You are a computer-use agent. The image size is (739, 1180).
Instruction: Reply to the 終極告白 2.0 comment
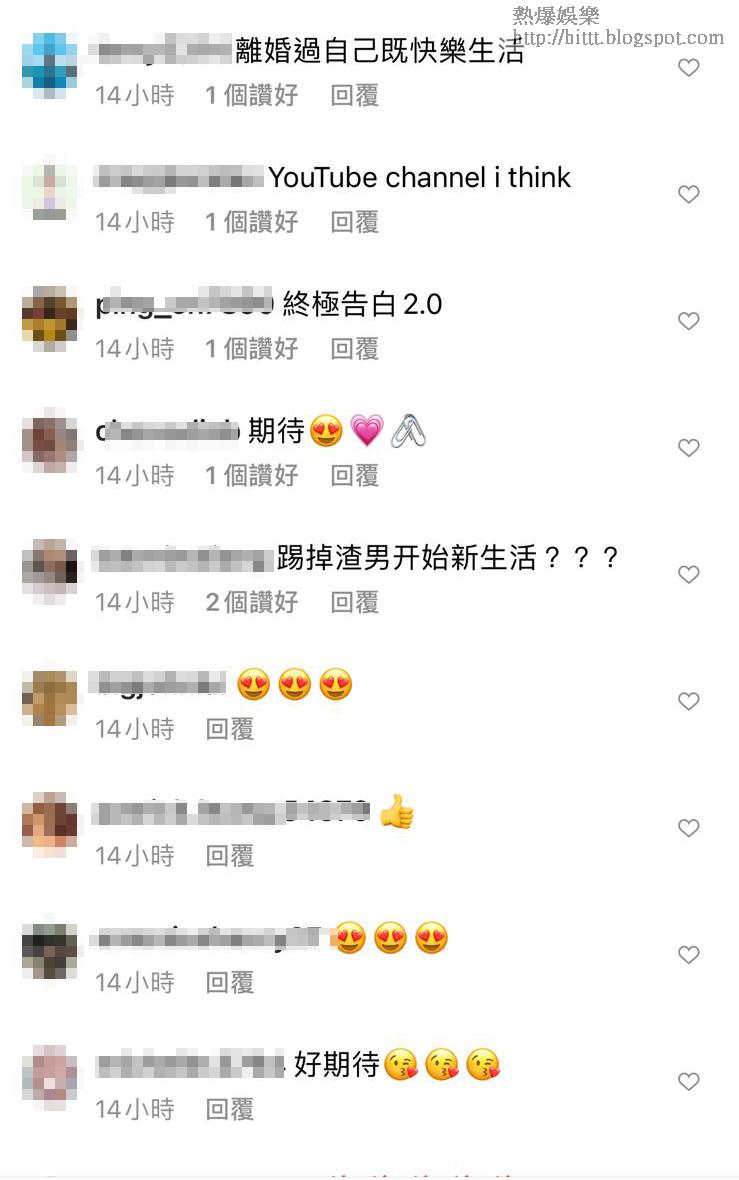tap(354, 348)
